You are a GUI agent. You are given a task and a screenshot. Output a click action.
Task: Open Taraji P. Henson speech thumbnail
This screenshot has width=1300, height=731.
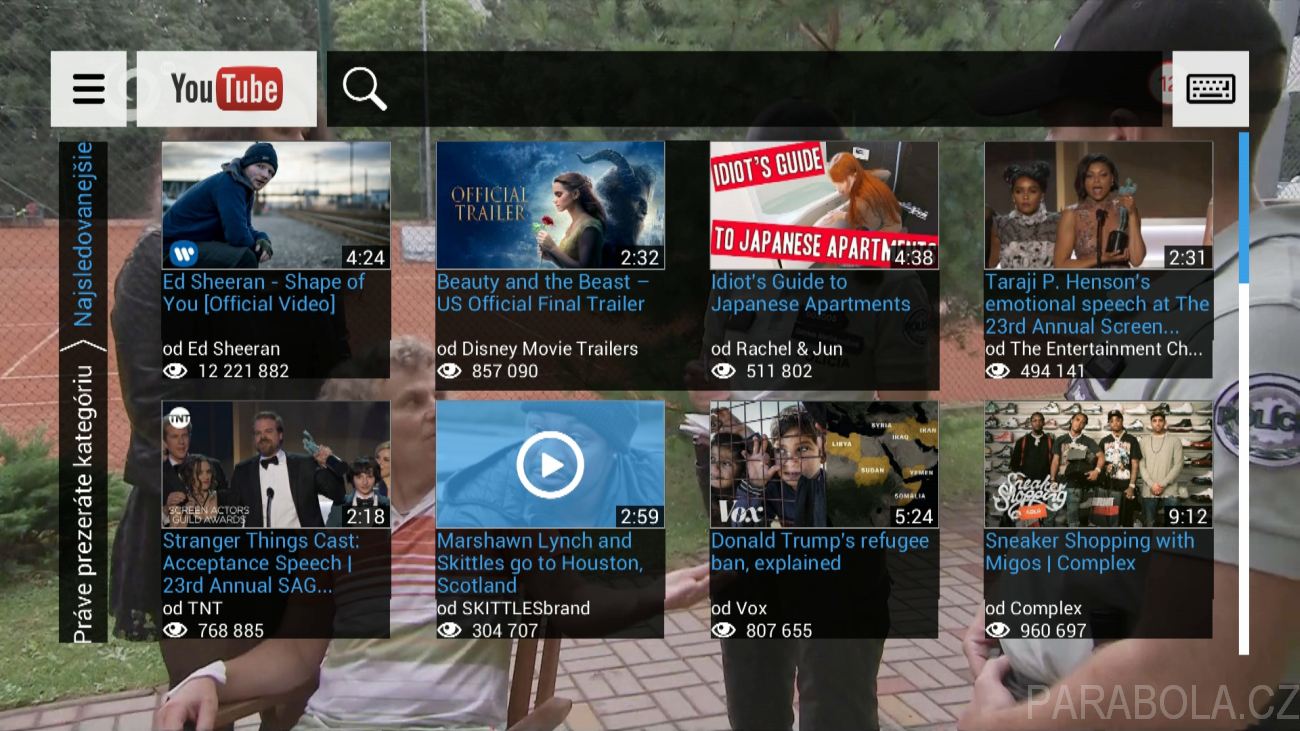click(x=1098, y=205)
